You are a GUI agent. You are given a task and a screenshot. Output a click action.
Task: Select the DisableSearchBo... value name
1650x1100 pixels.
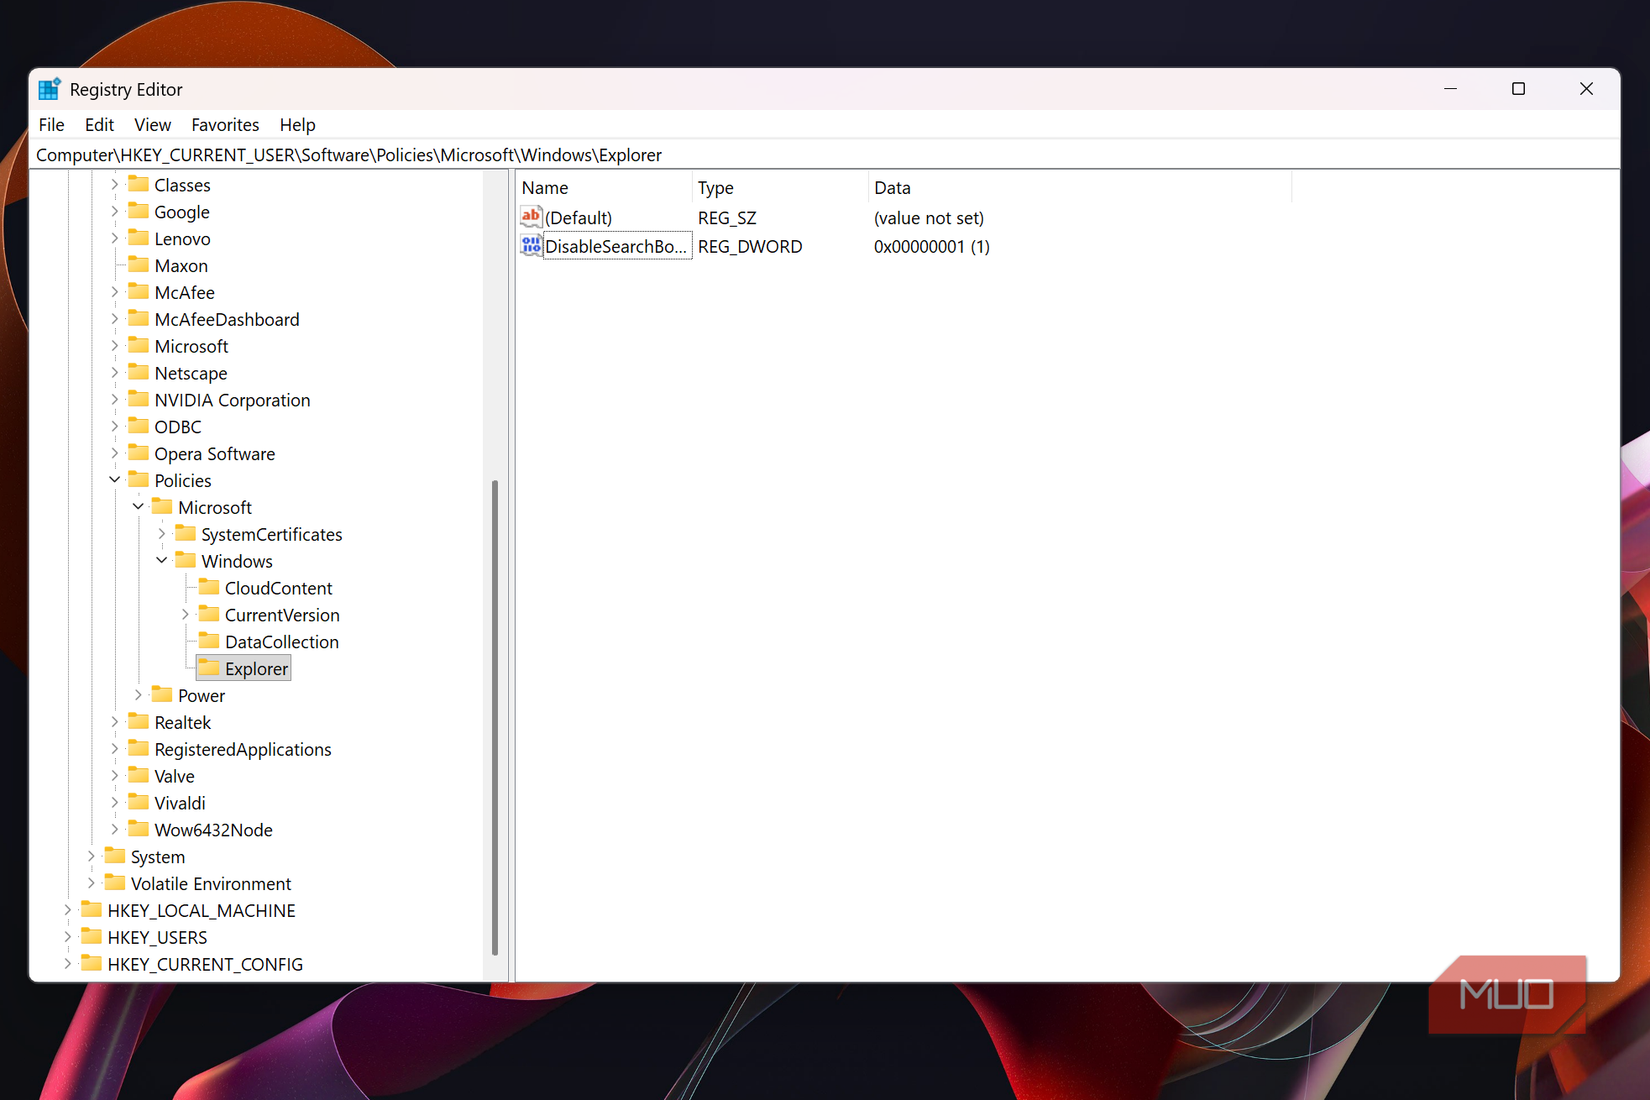(616, 246)
